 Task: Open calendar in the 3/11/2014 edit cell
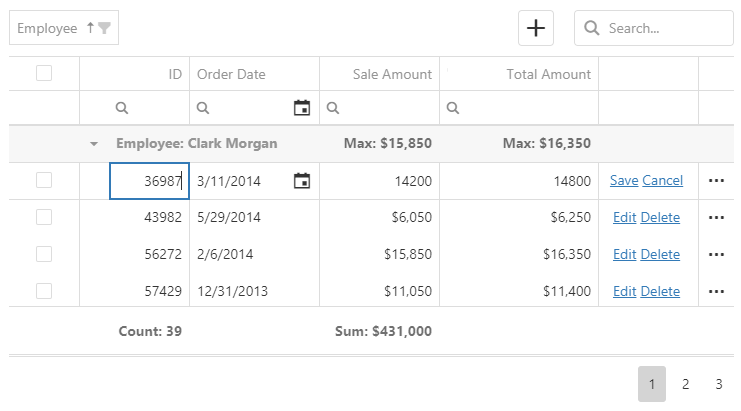point(301,181)
